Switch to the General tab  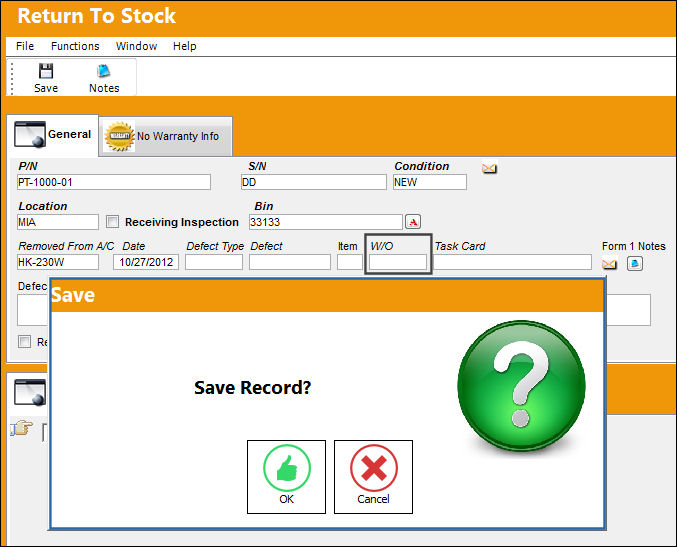click(53, 135)
